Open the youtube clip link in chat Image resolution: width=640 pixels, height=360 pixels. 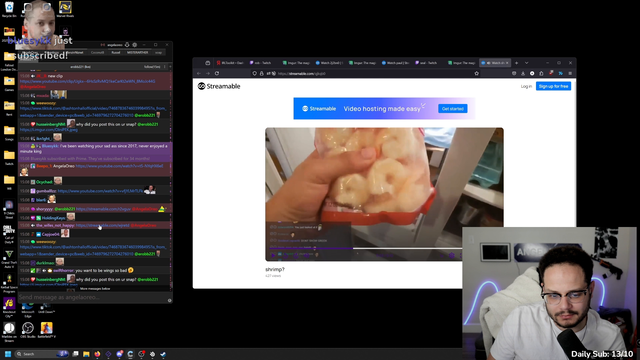click(x=87, y=81)
